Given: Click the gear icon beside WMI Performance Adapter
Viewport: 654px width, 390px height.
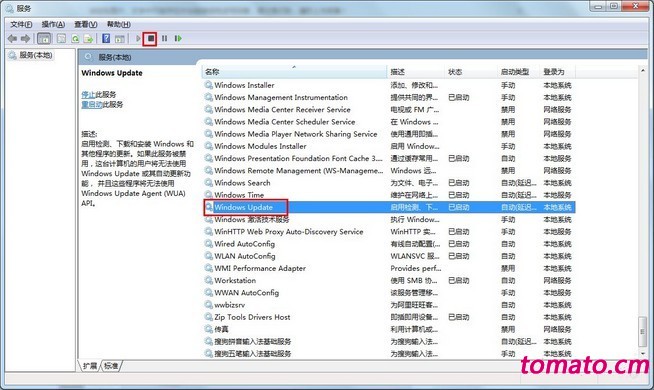Looking at the screenshot, I should coord(208,268).
